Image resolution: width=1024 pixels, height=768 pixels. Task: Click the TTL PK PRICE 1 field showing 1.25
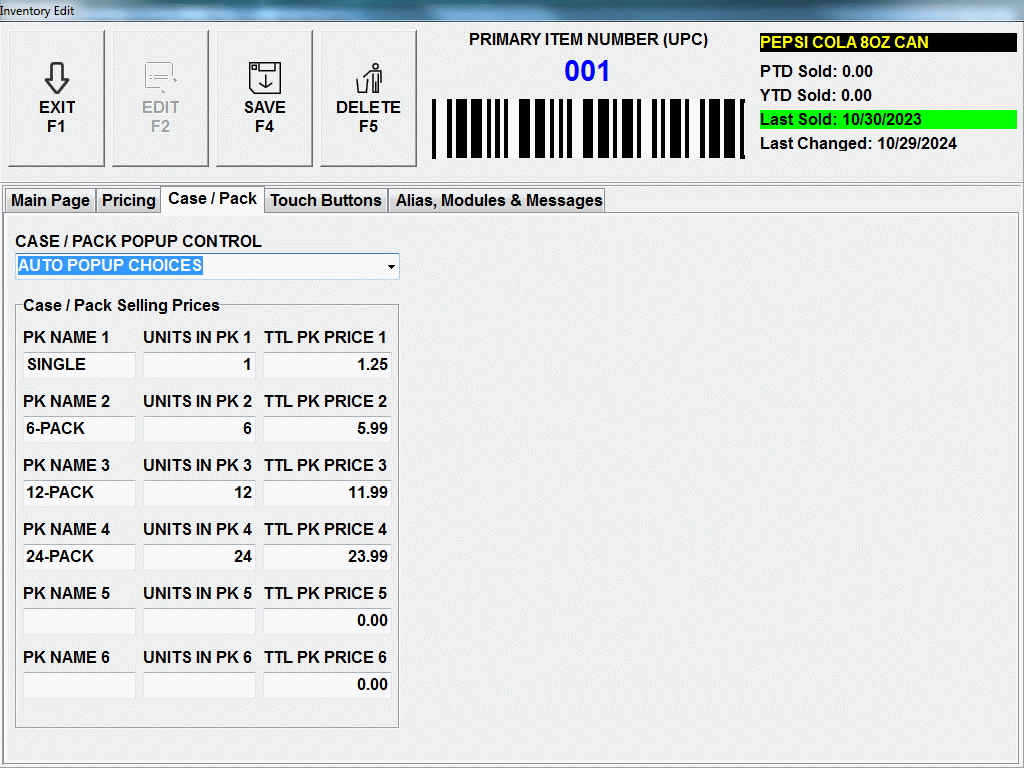[327, 365]
